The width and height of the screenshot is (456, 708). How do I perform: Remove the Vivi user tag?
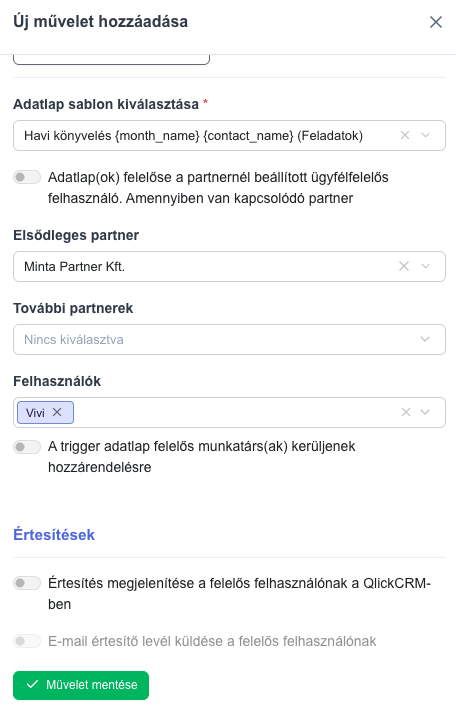[57, 412]
